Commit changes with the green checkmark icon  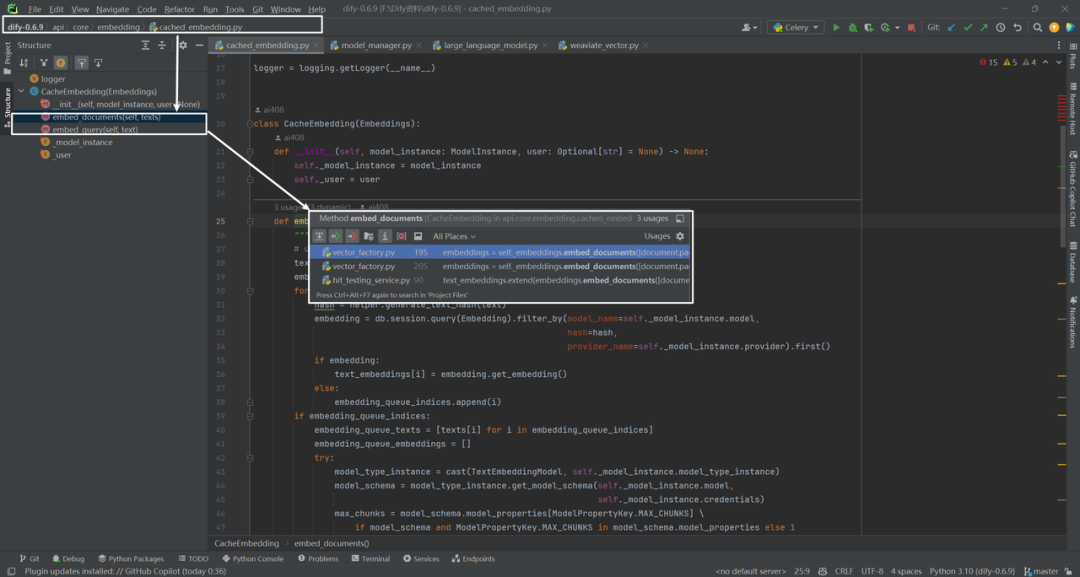[x=968, y=28]
